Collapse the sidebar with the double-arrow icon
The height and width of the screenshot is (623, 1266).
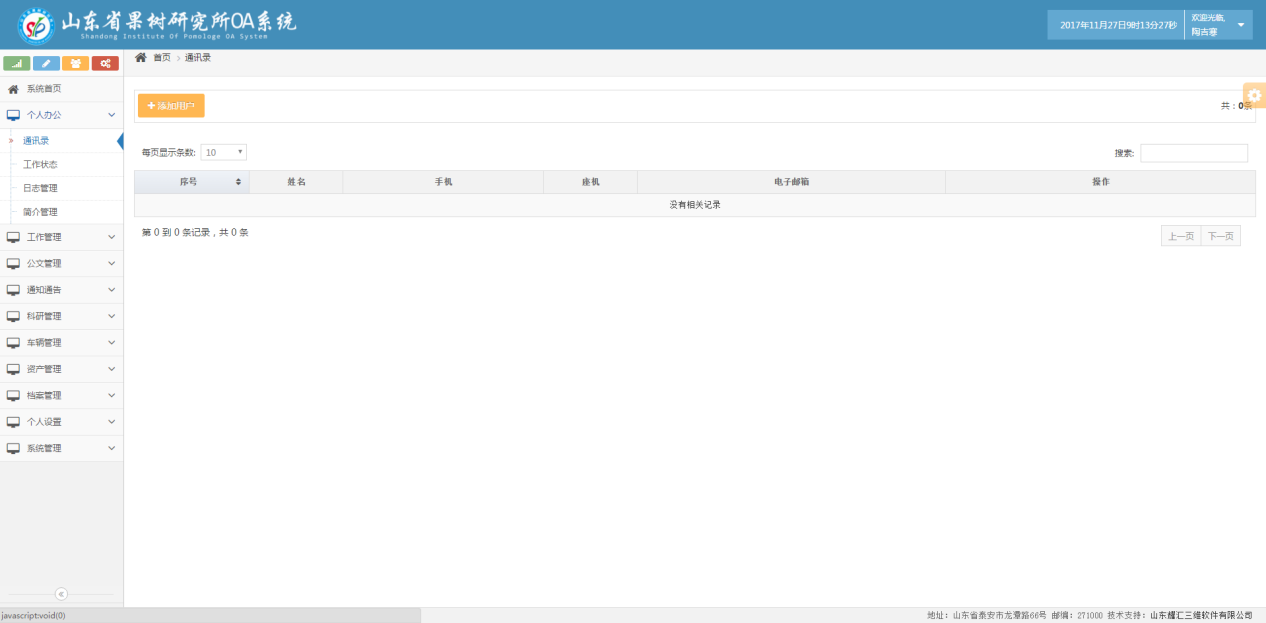(x=61, y=593)
